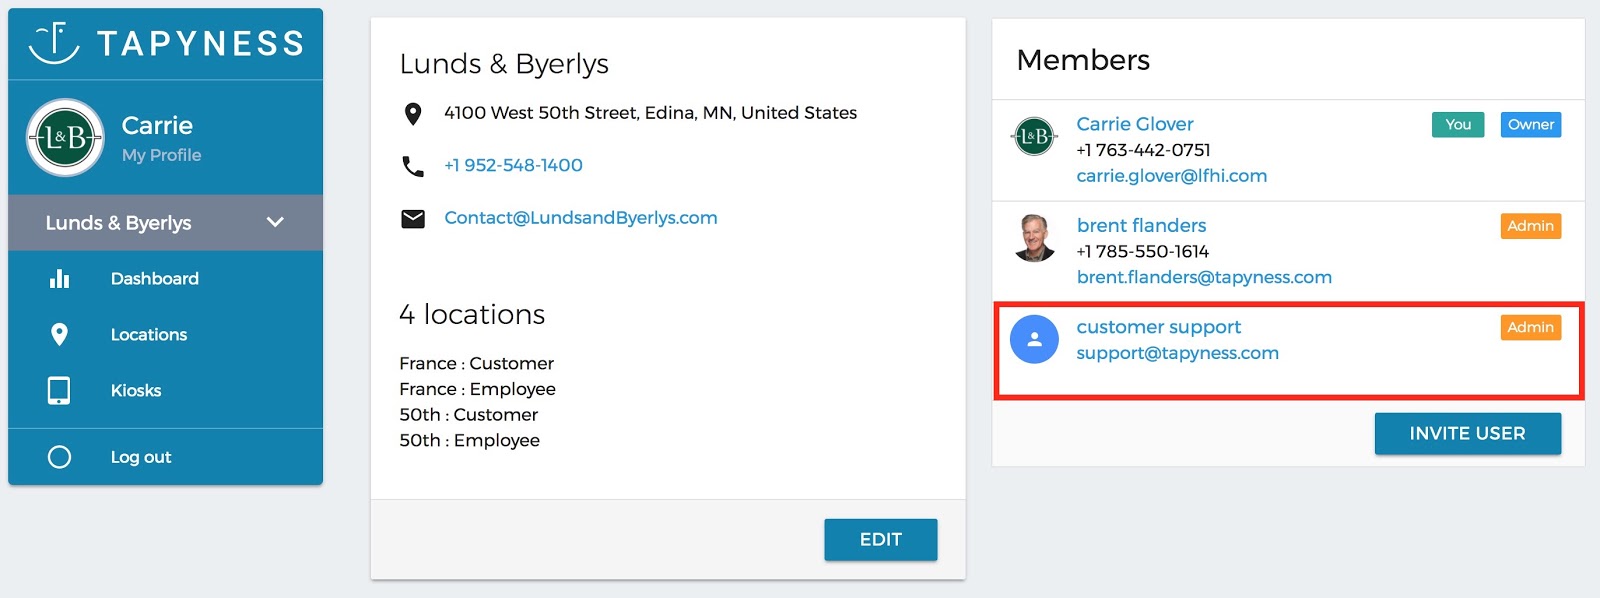Open Carrie's L&B profile avatar

[65, 138]
